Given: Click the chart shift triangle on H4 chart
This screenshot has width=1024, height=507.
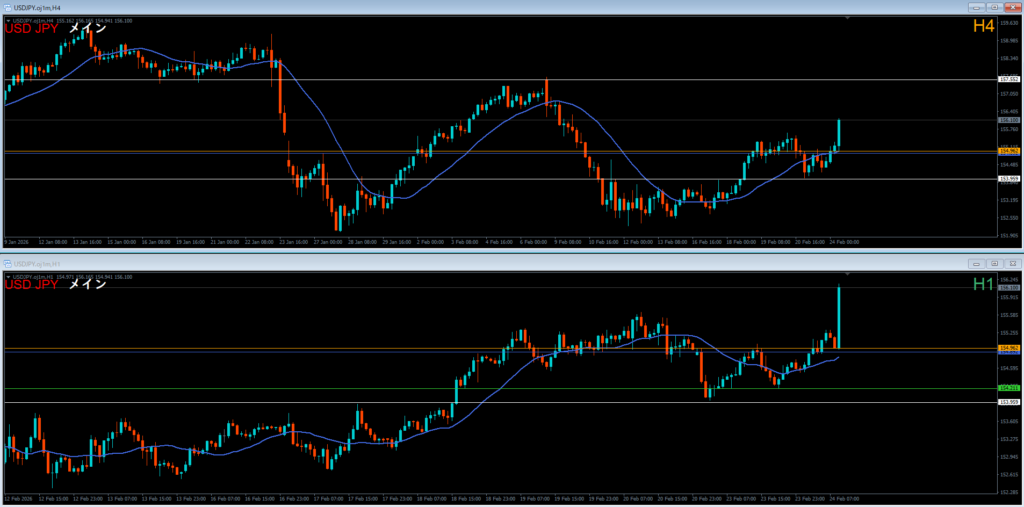Looking at the screenshot, I should [847, 19].
